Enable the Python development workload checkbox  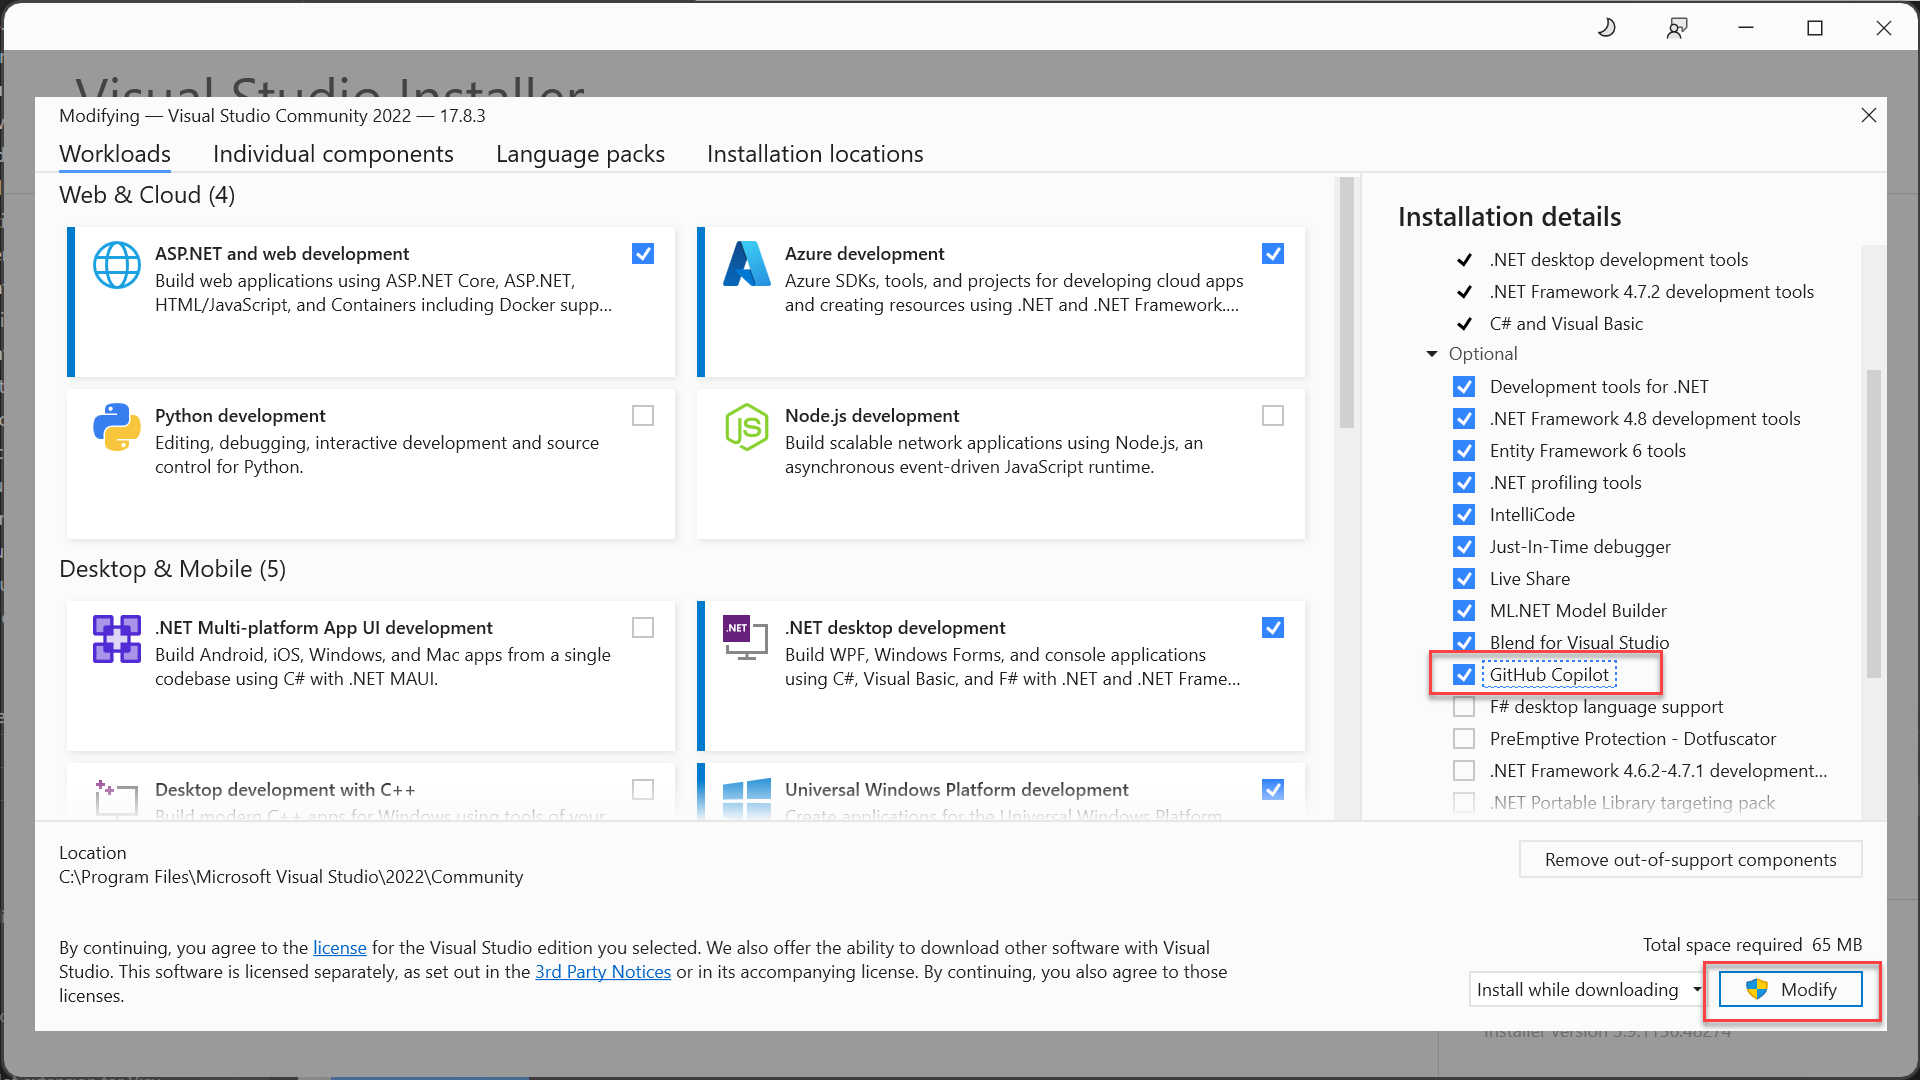click(643, 415)
